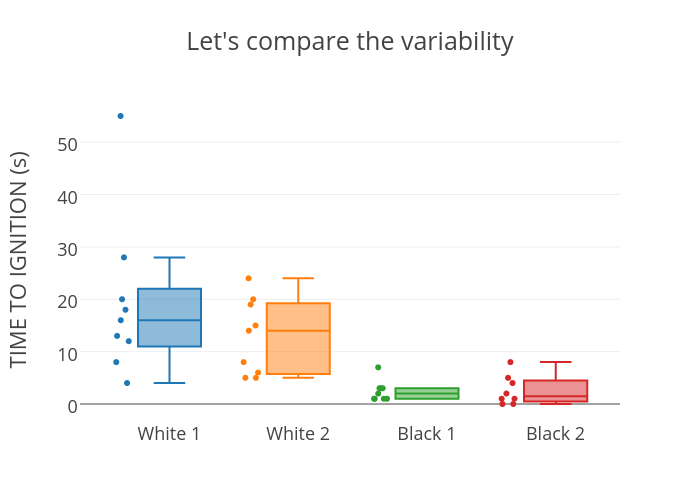Select the orange White 2 box

(x=298, y=338)
